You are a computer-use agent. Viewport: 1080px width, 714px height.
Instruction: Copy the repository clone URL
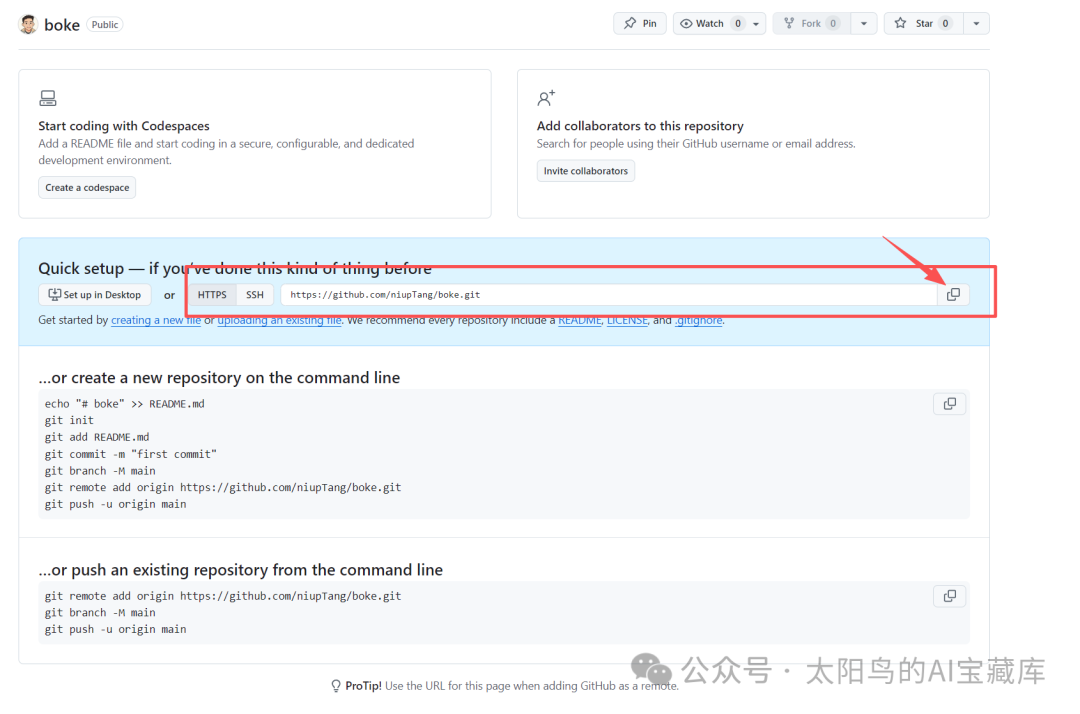[x=953, y=295]
